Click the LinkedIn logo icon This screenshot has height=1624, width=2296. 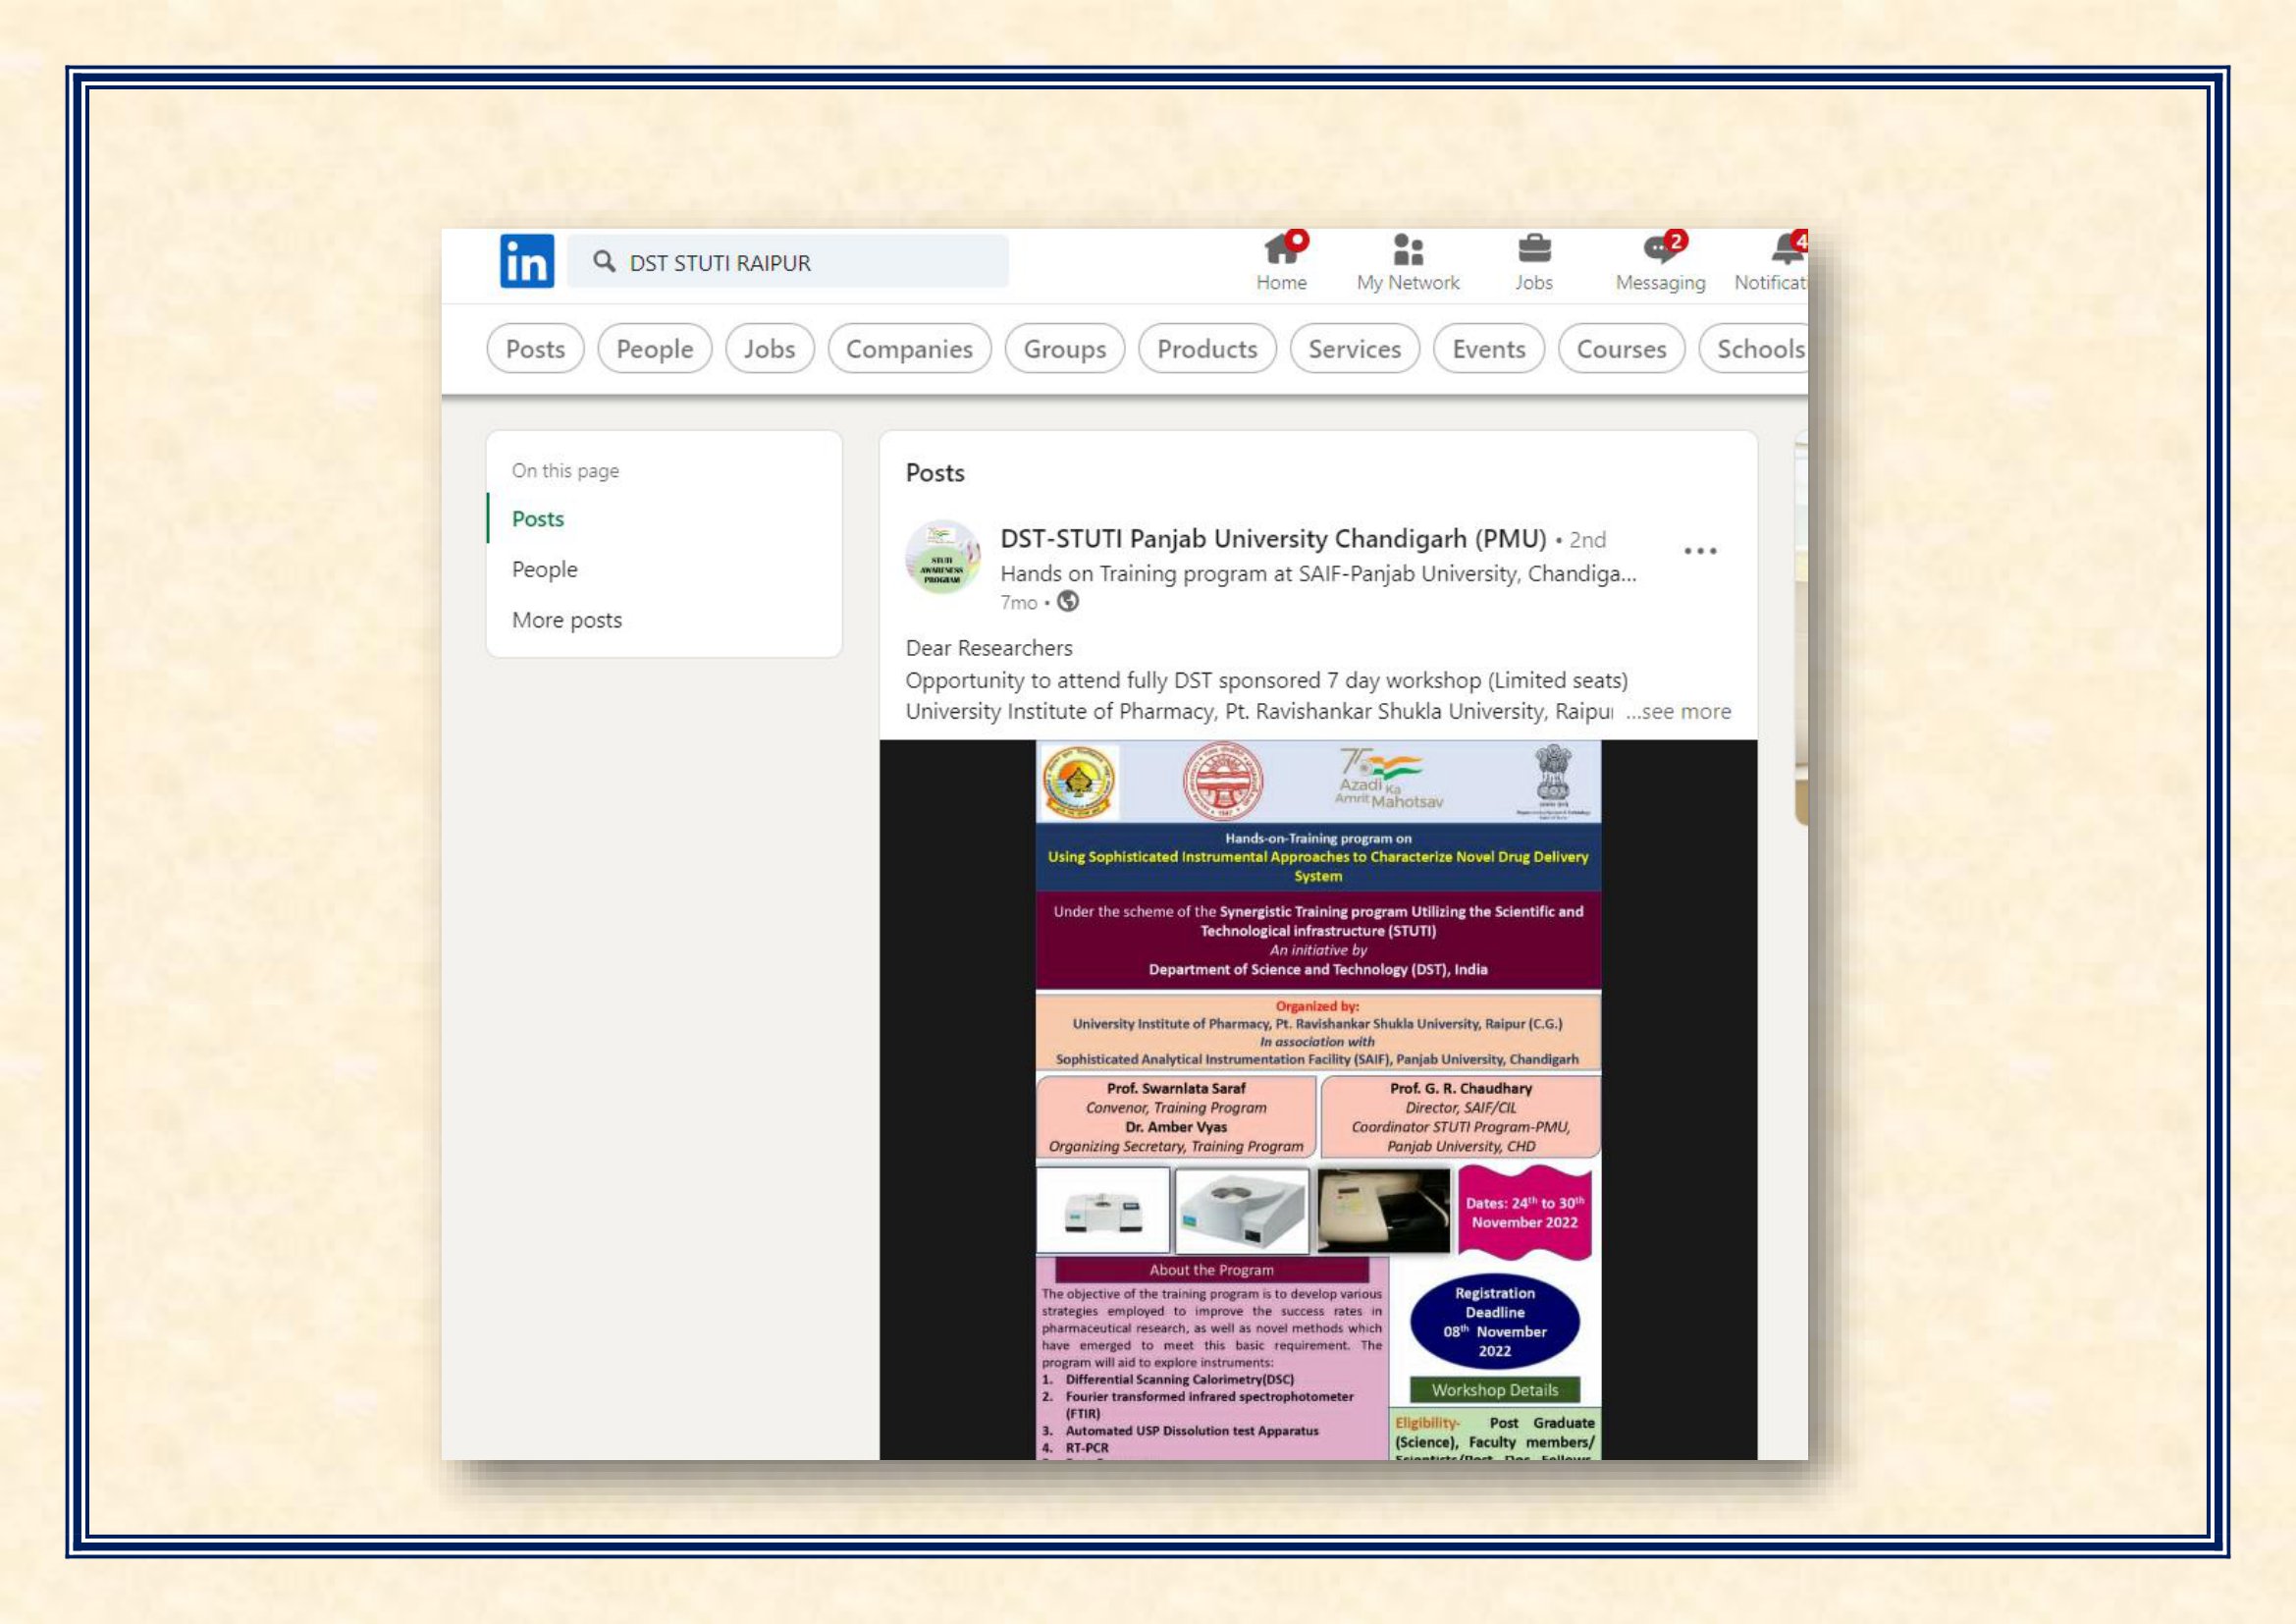tap(527, 262)
